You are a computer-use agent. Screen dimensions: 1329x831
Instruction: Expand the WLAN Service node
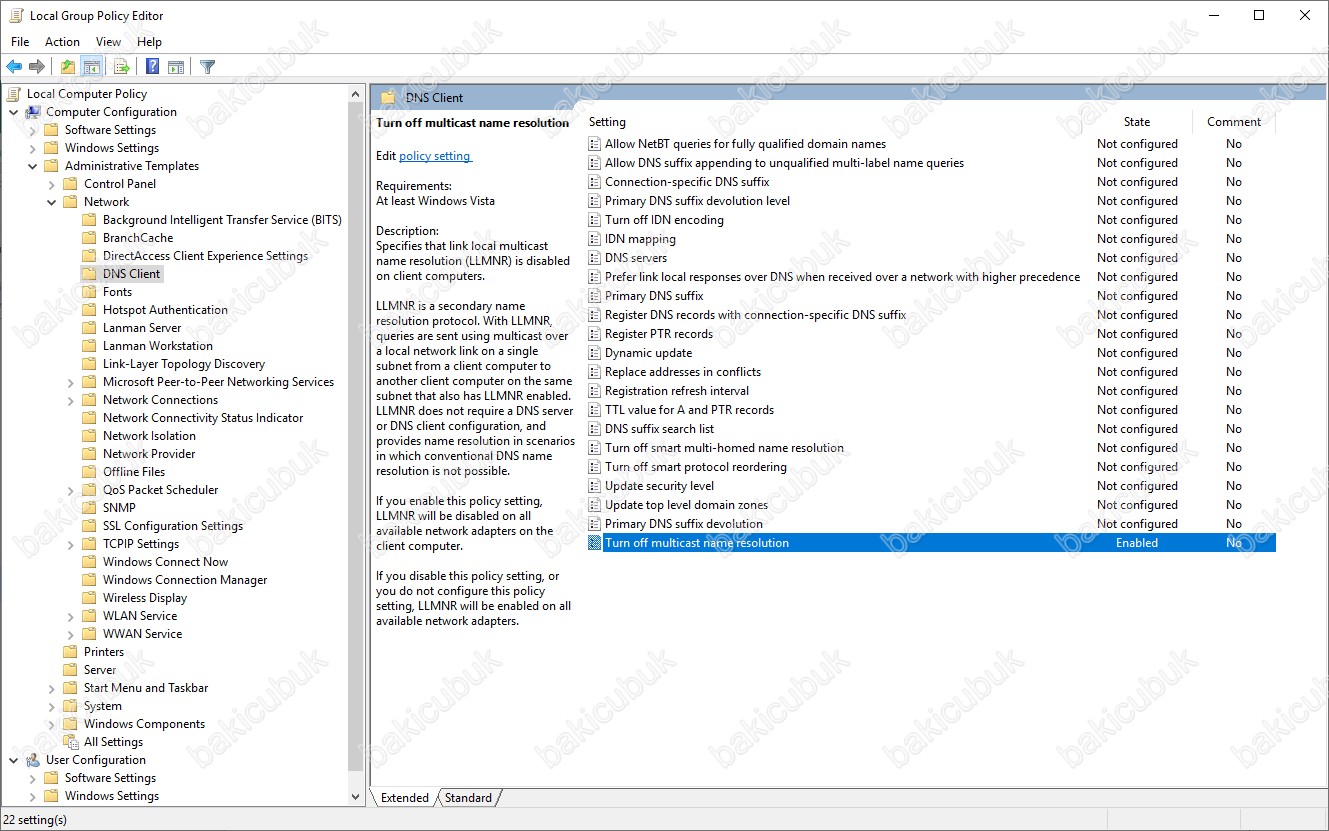click(x=71, y=616)
